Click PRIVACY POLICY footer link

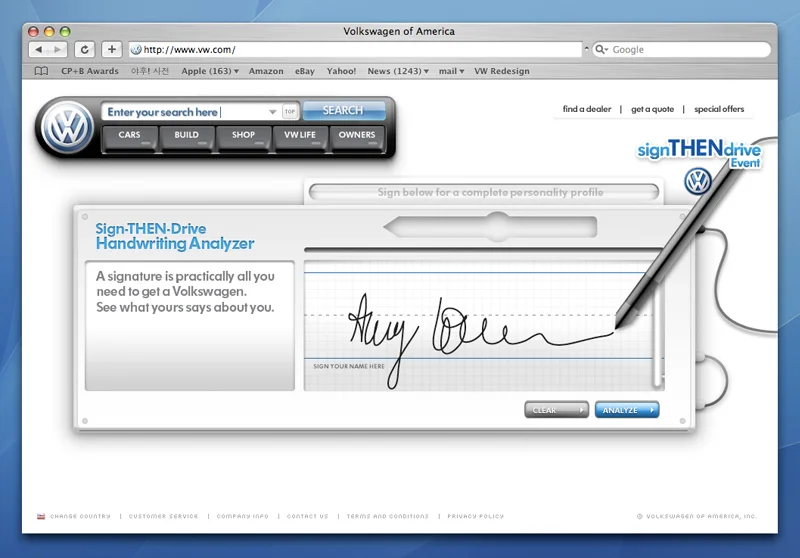[476, 516]
